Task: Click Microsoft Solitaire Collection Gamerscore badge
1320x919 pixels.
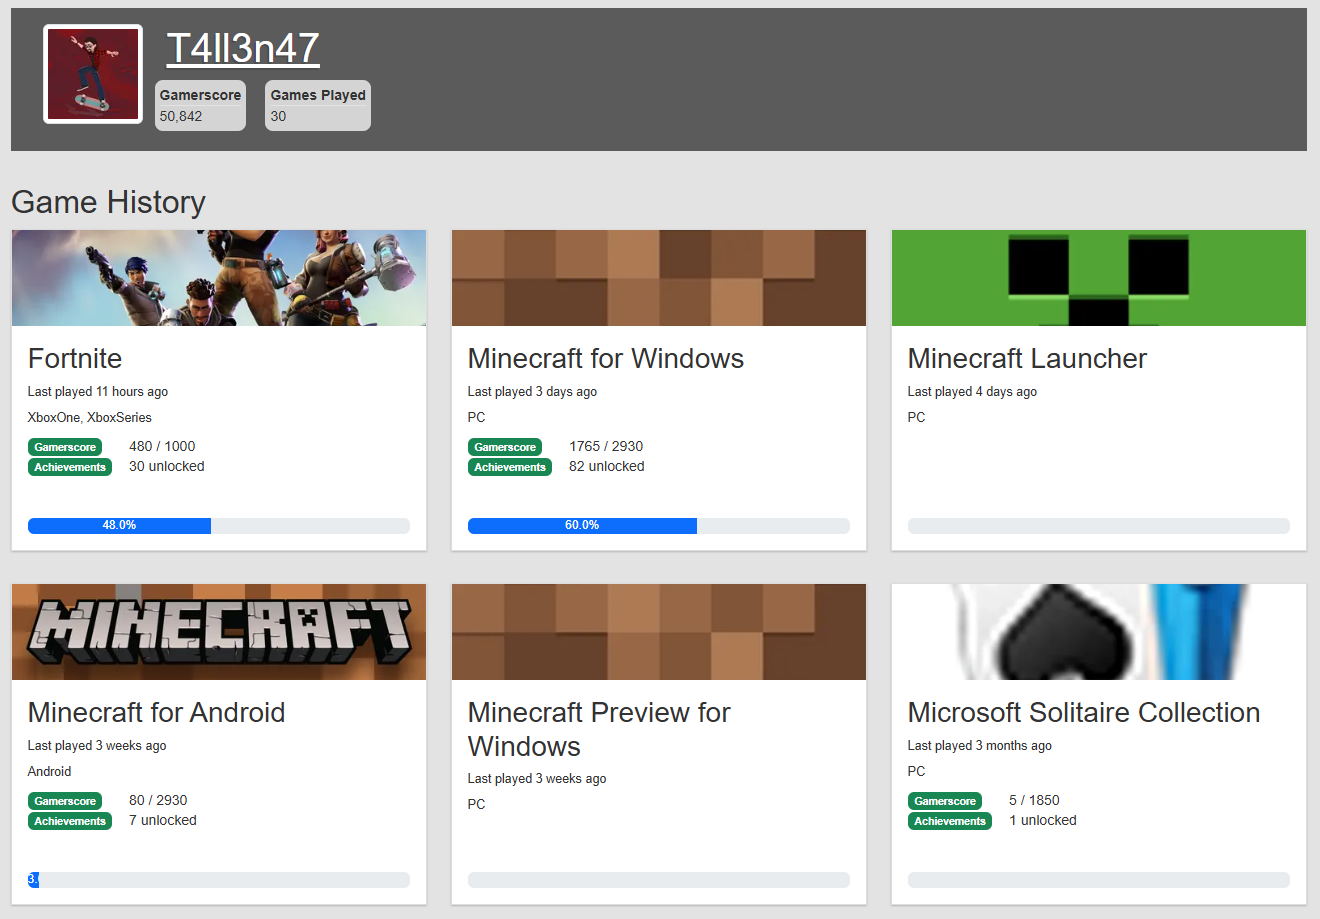Action: (x=945, y=801)
